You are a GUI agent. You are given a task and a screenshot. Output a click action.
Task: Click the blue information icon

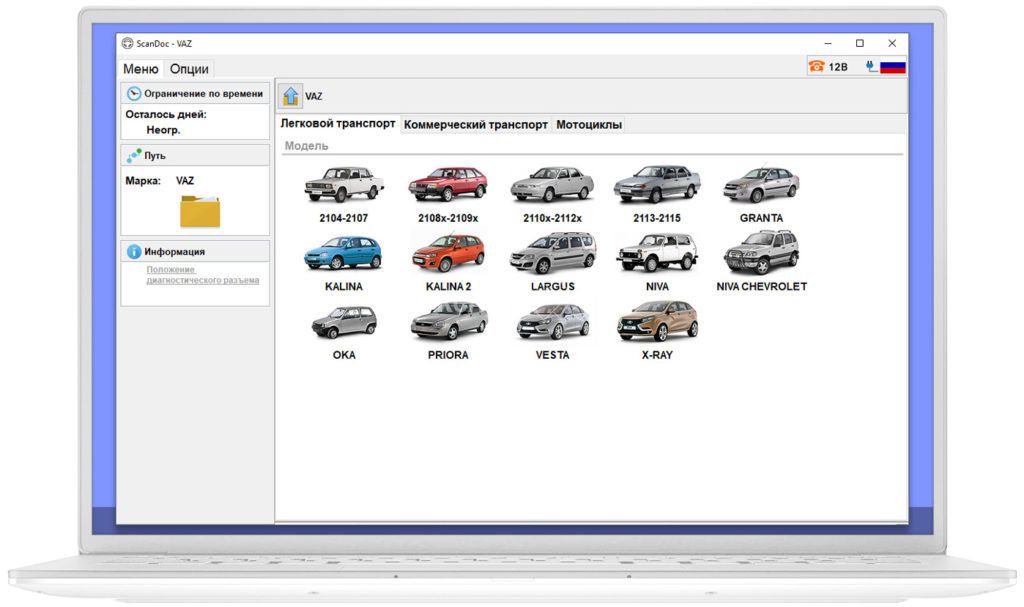click(x=134, y=252)
